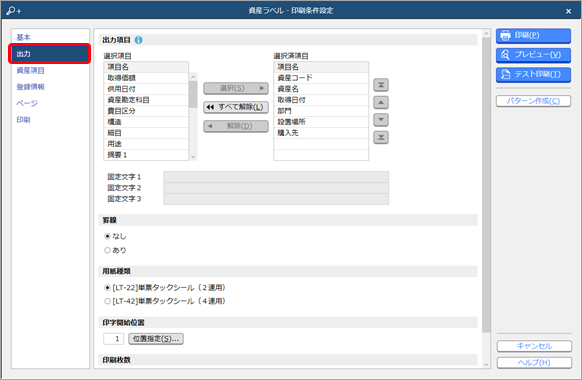582x380 pixels.
Task: Click パターン作成(C) button
Action: [x=533, y=101]
